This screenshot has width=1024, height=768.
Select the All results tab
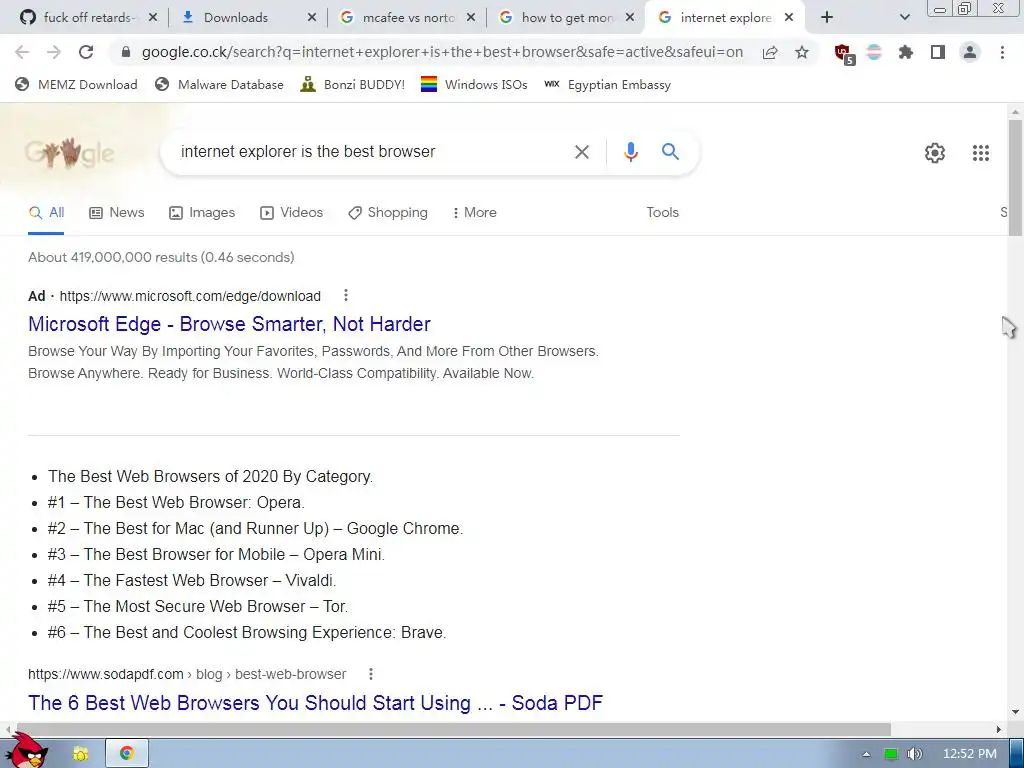click(x=46, y=213)
